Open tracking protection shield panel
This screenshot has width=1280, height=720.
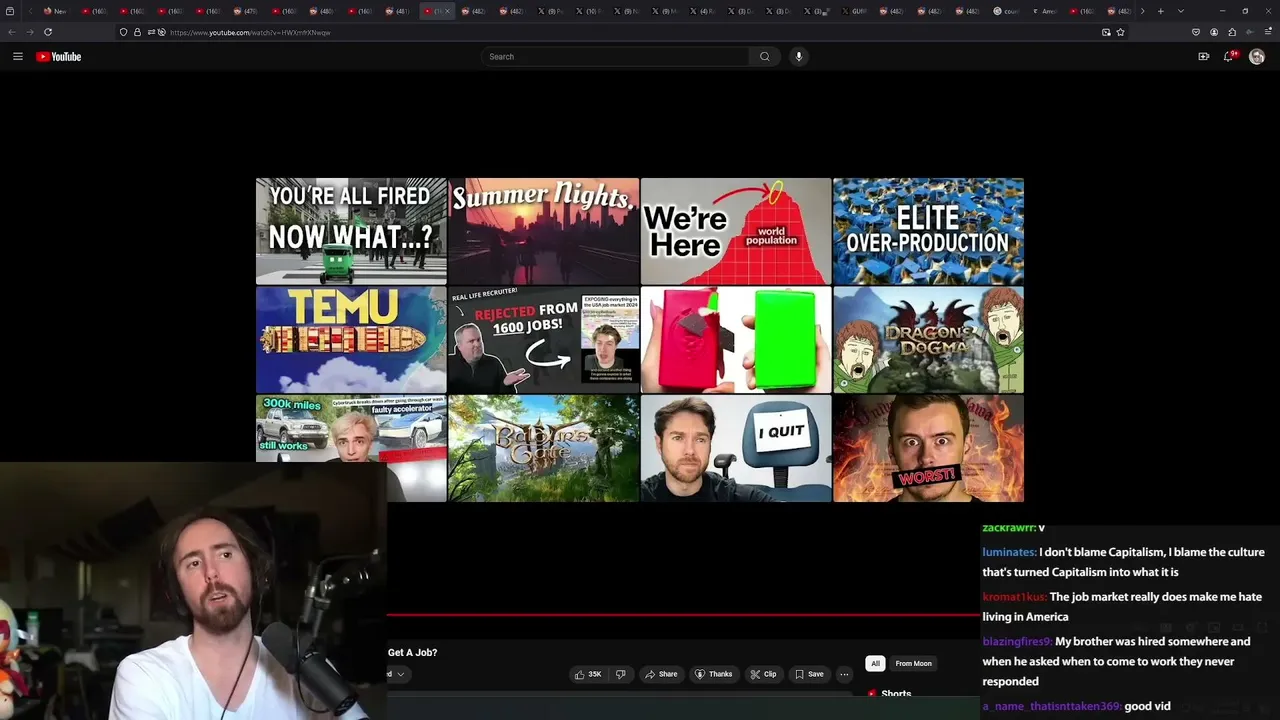[123, 32]
